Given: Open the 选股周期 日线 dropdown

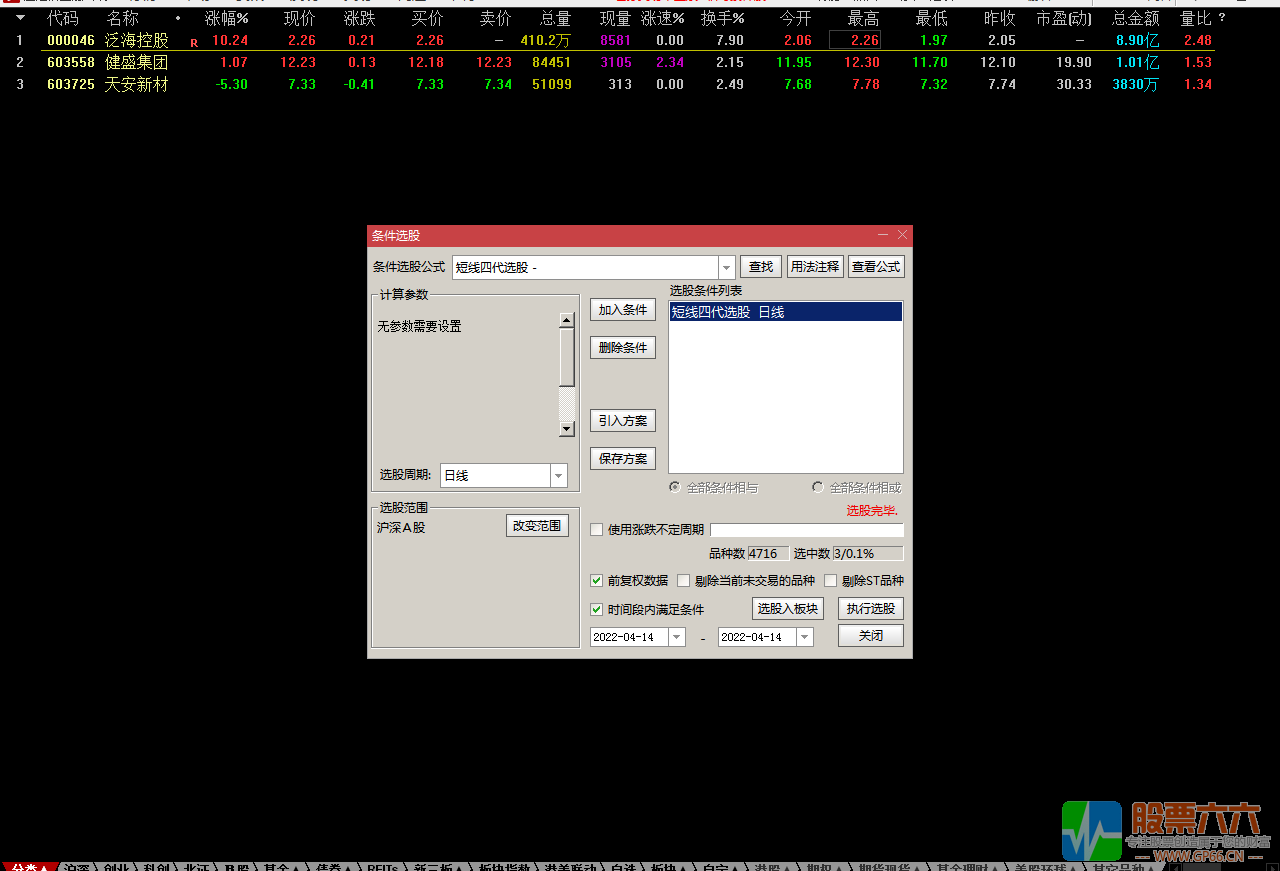Looking at the screenshot, I should [559, 475].
